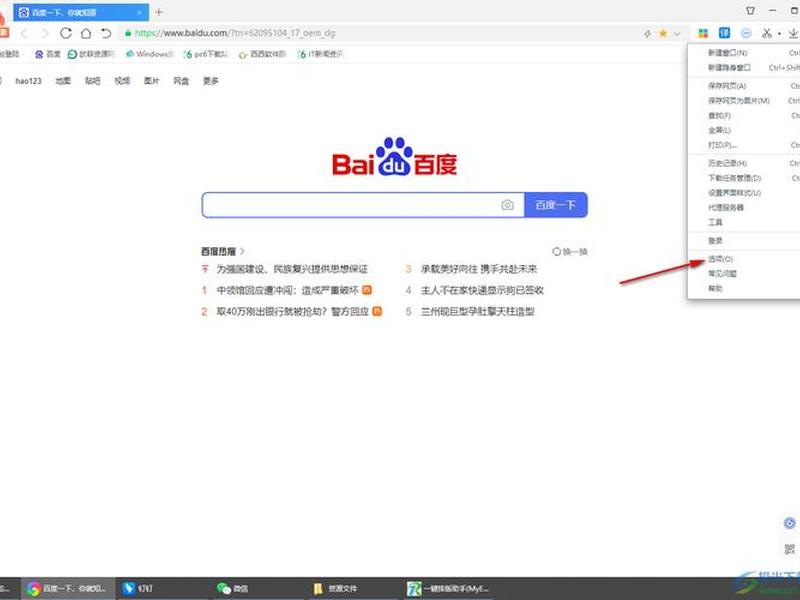Click the camera image-search icon in search box

pos(507,205)
